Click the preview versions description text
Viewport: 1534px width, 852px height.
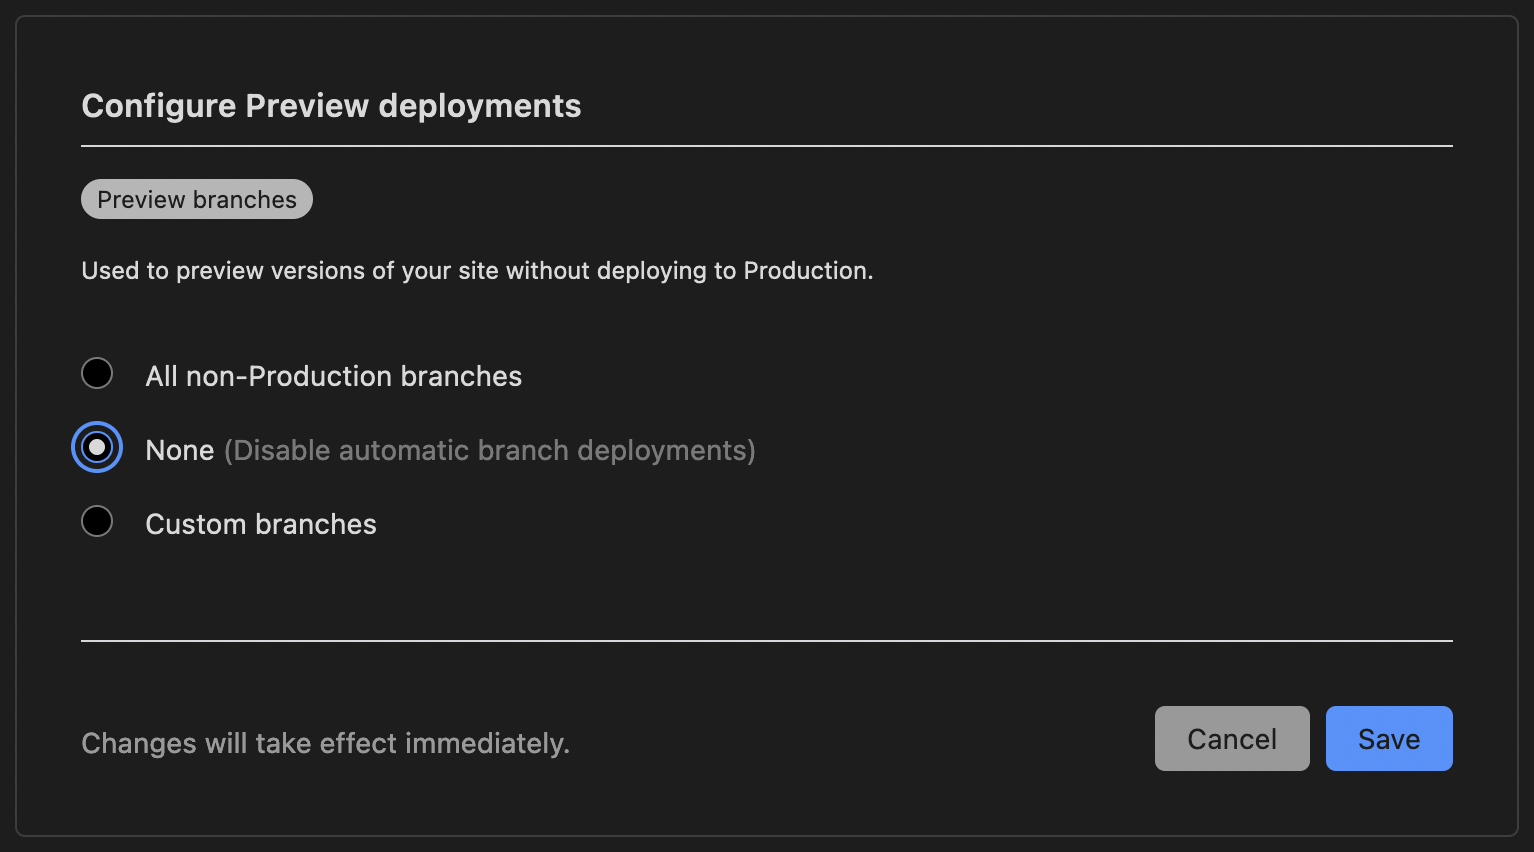[477, 270]
